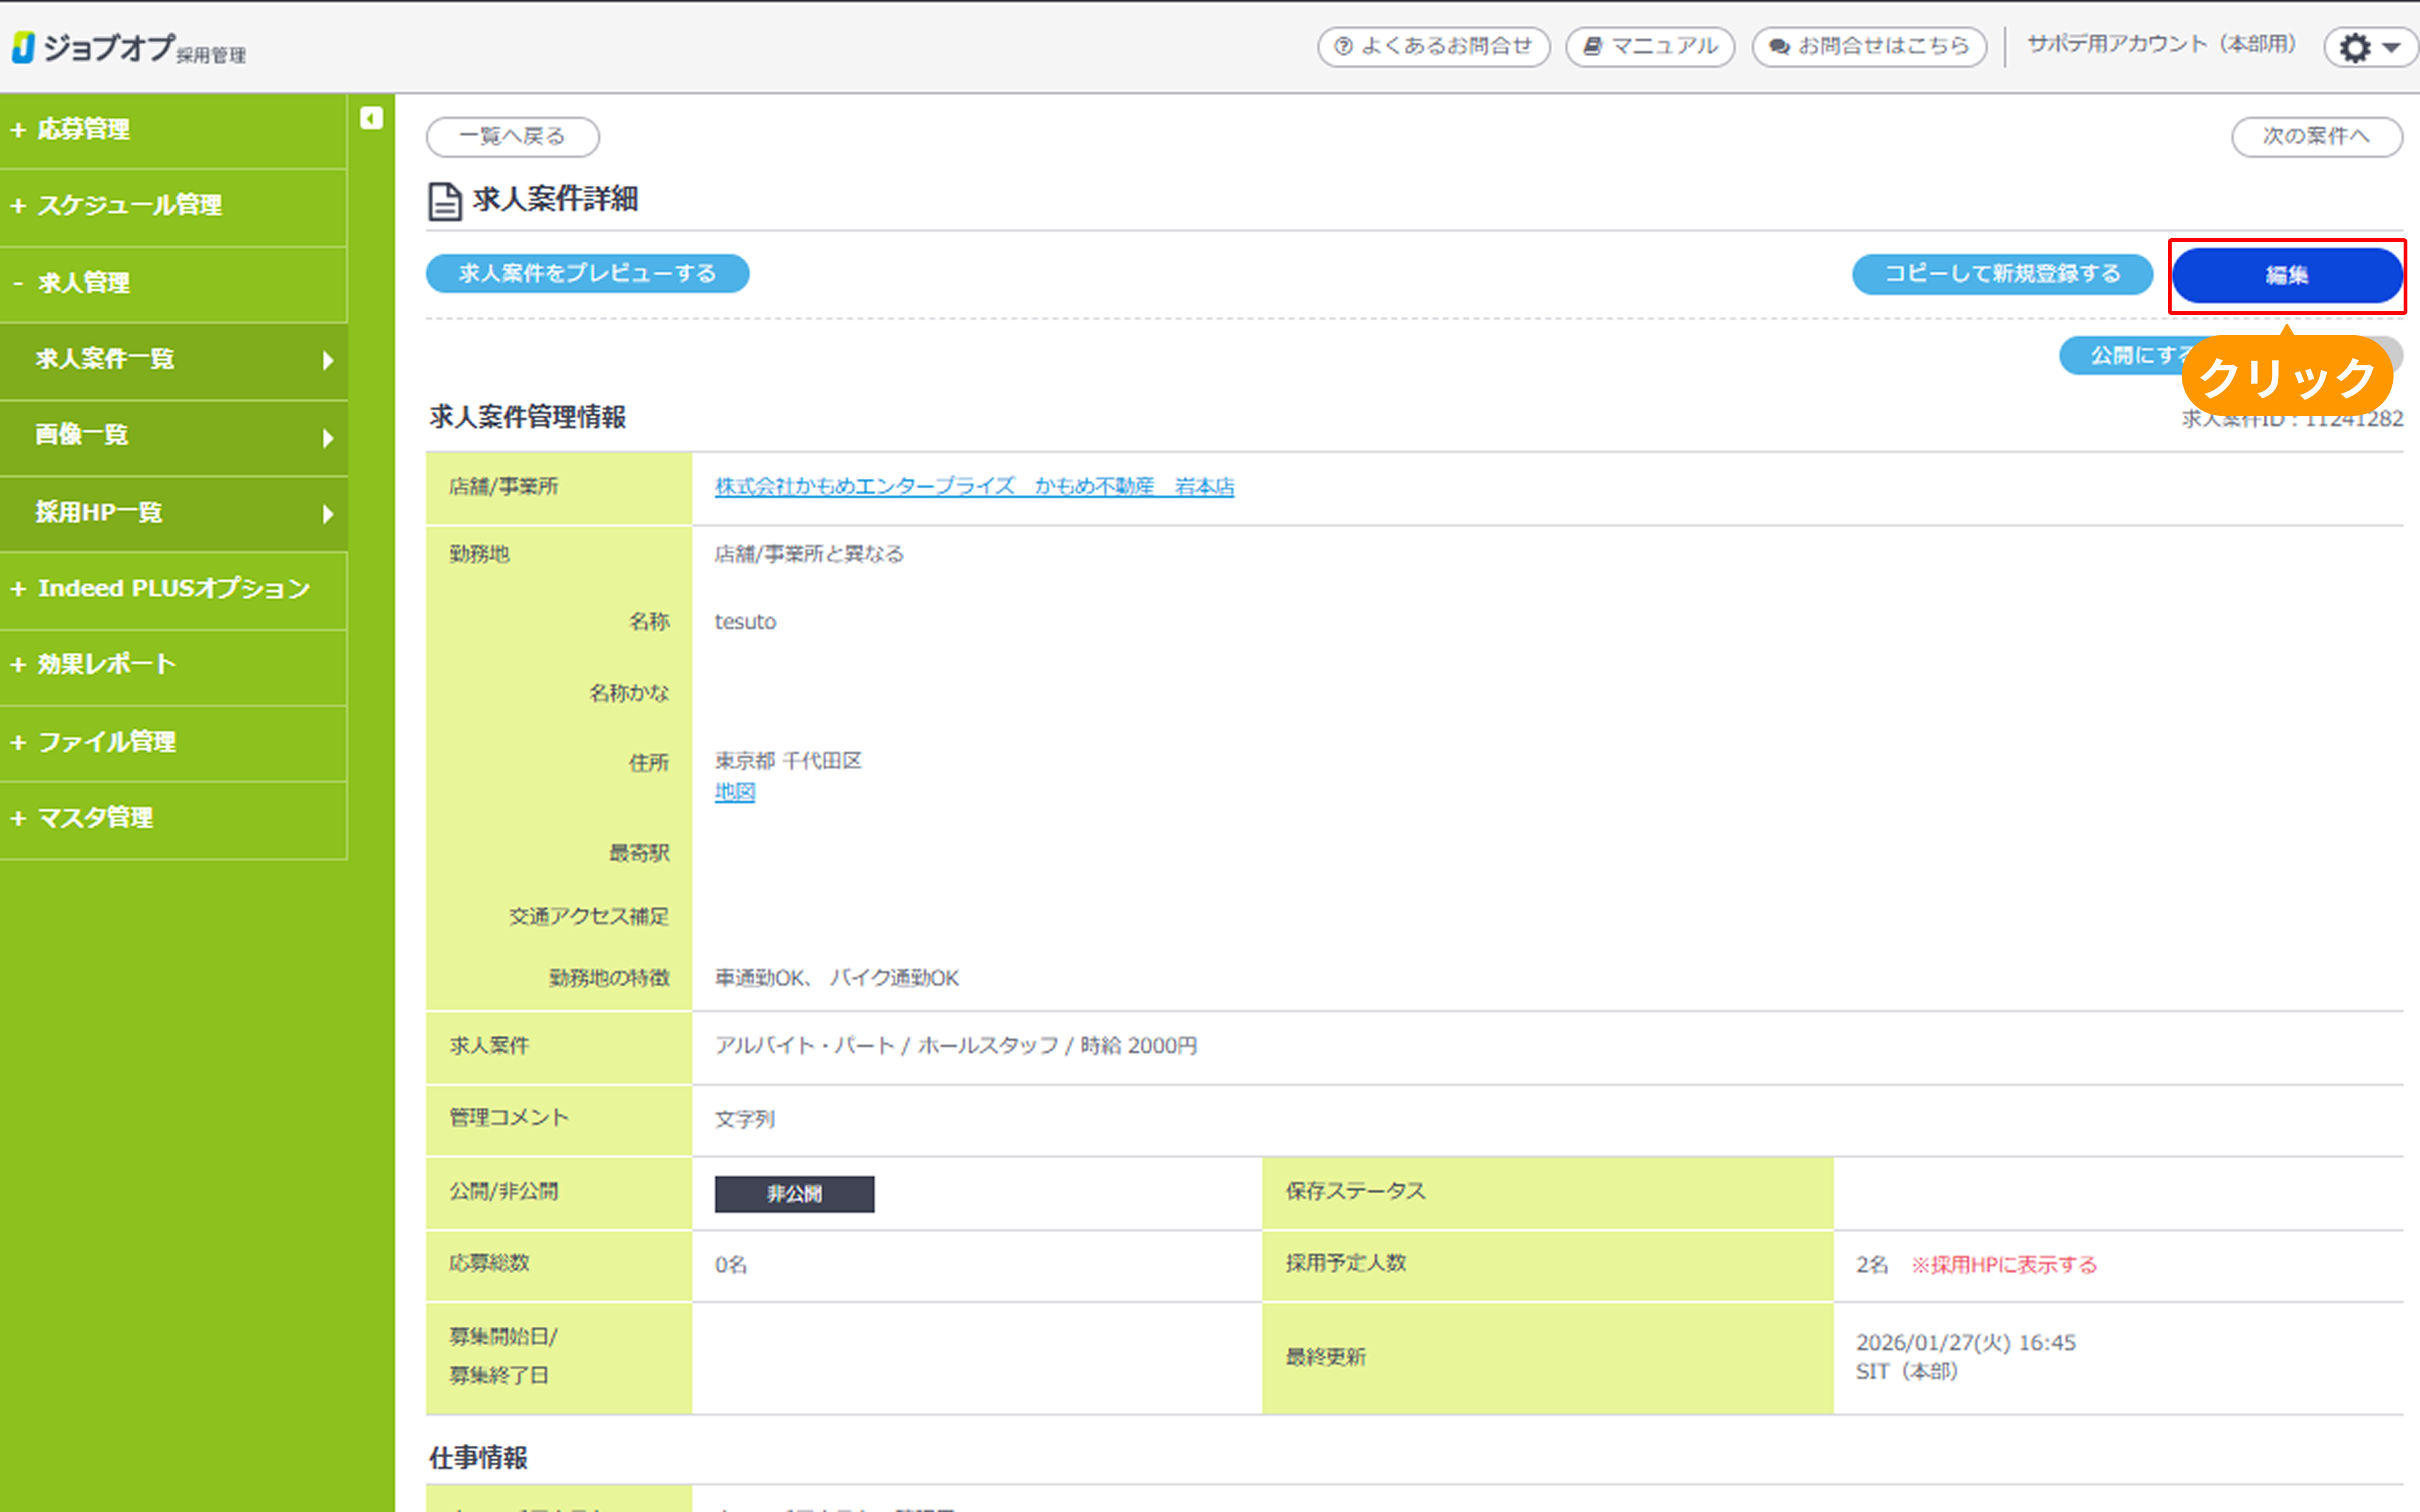The width and height of the screenshot is (2420, 1512).
Task: Click the マニュアル book icon
Action: coord(1592,46)
